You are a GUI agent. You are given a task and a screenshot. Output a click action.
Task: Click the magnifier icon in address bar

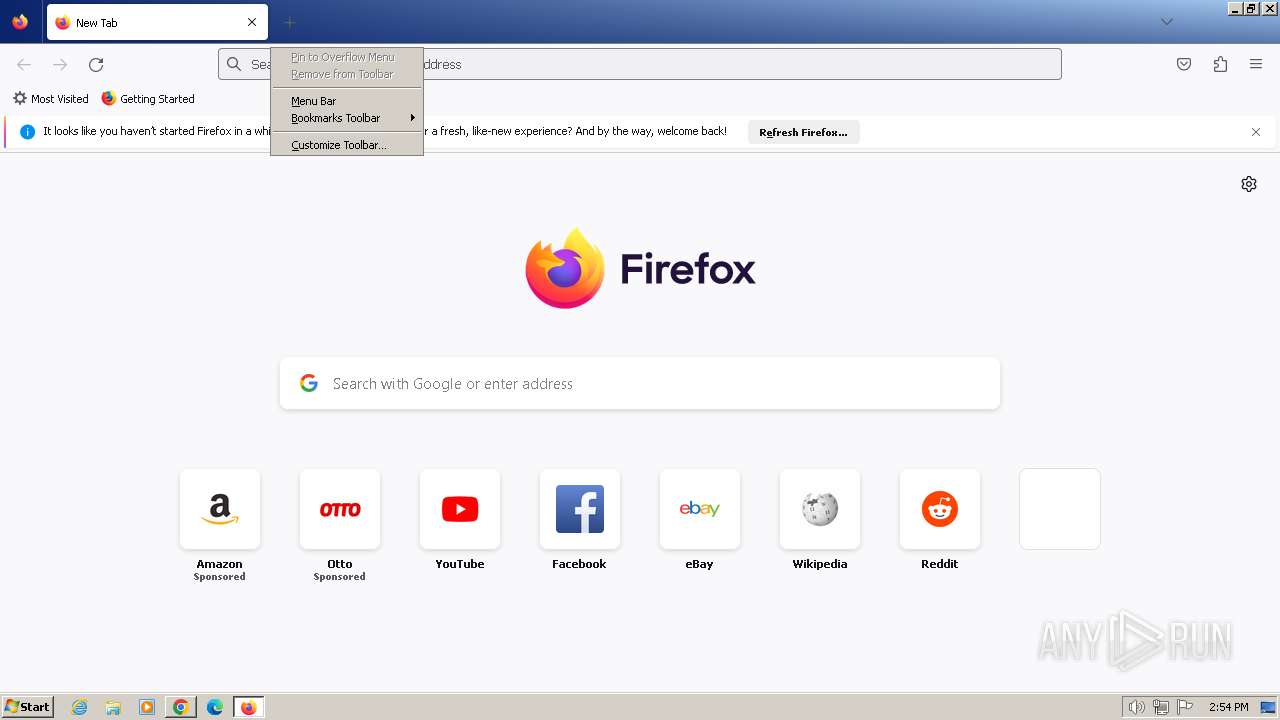(x=234, y=64)
